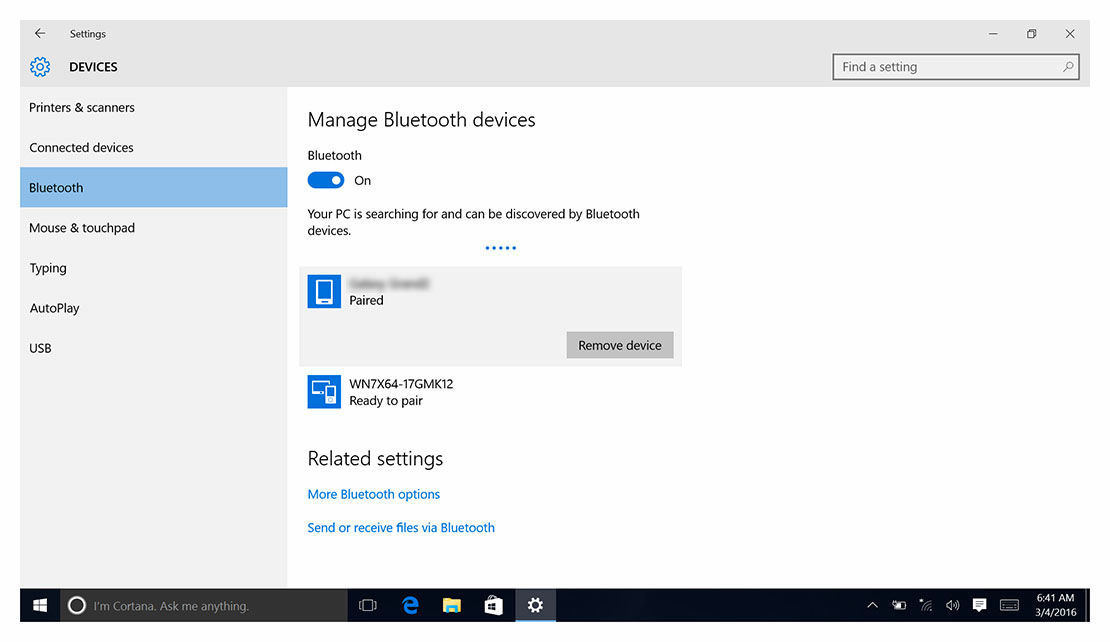Screen dimensions: 1110x642
Task: Turn off the Bluetooth toggle switch
Action: point(326,180)
